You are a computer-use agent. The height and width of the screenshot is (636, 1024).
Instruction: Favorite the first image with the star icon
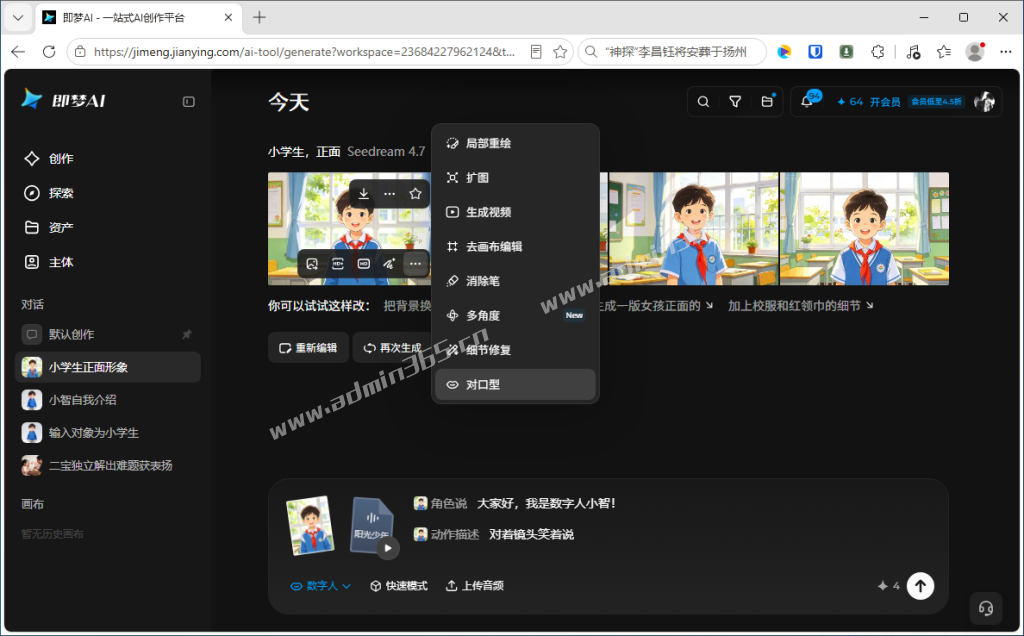pyautogui.click(x=415, y=193)
